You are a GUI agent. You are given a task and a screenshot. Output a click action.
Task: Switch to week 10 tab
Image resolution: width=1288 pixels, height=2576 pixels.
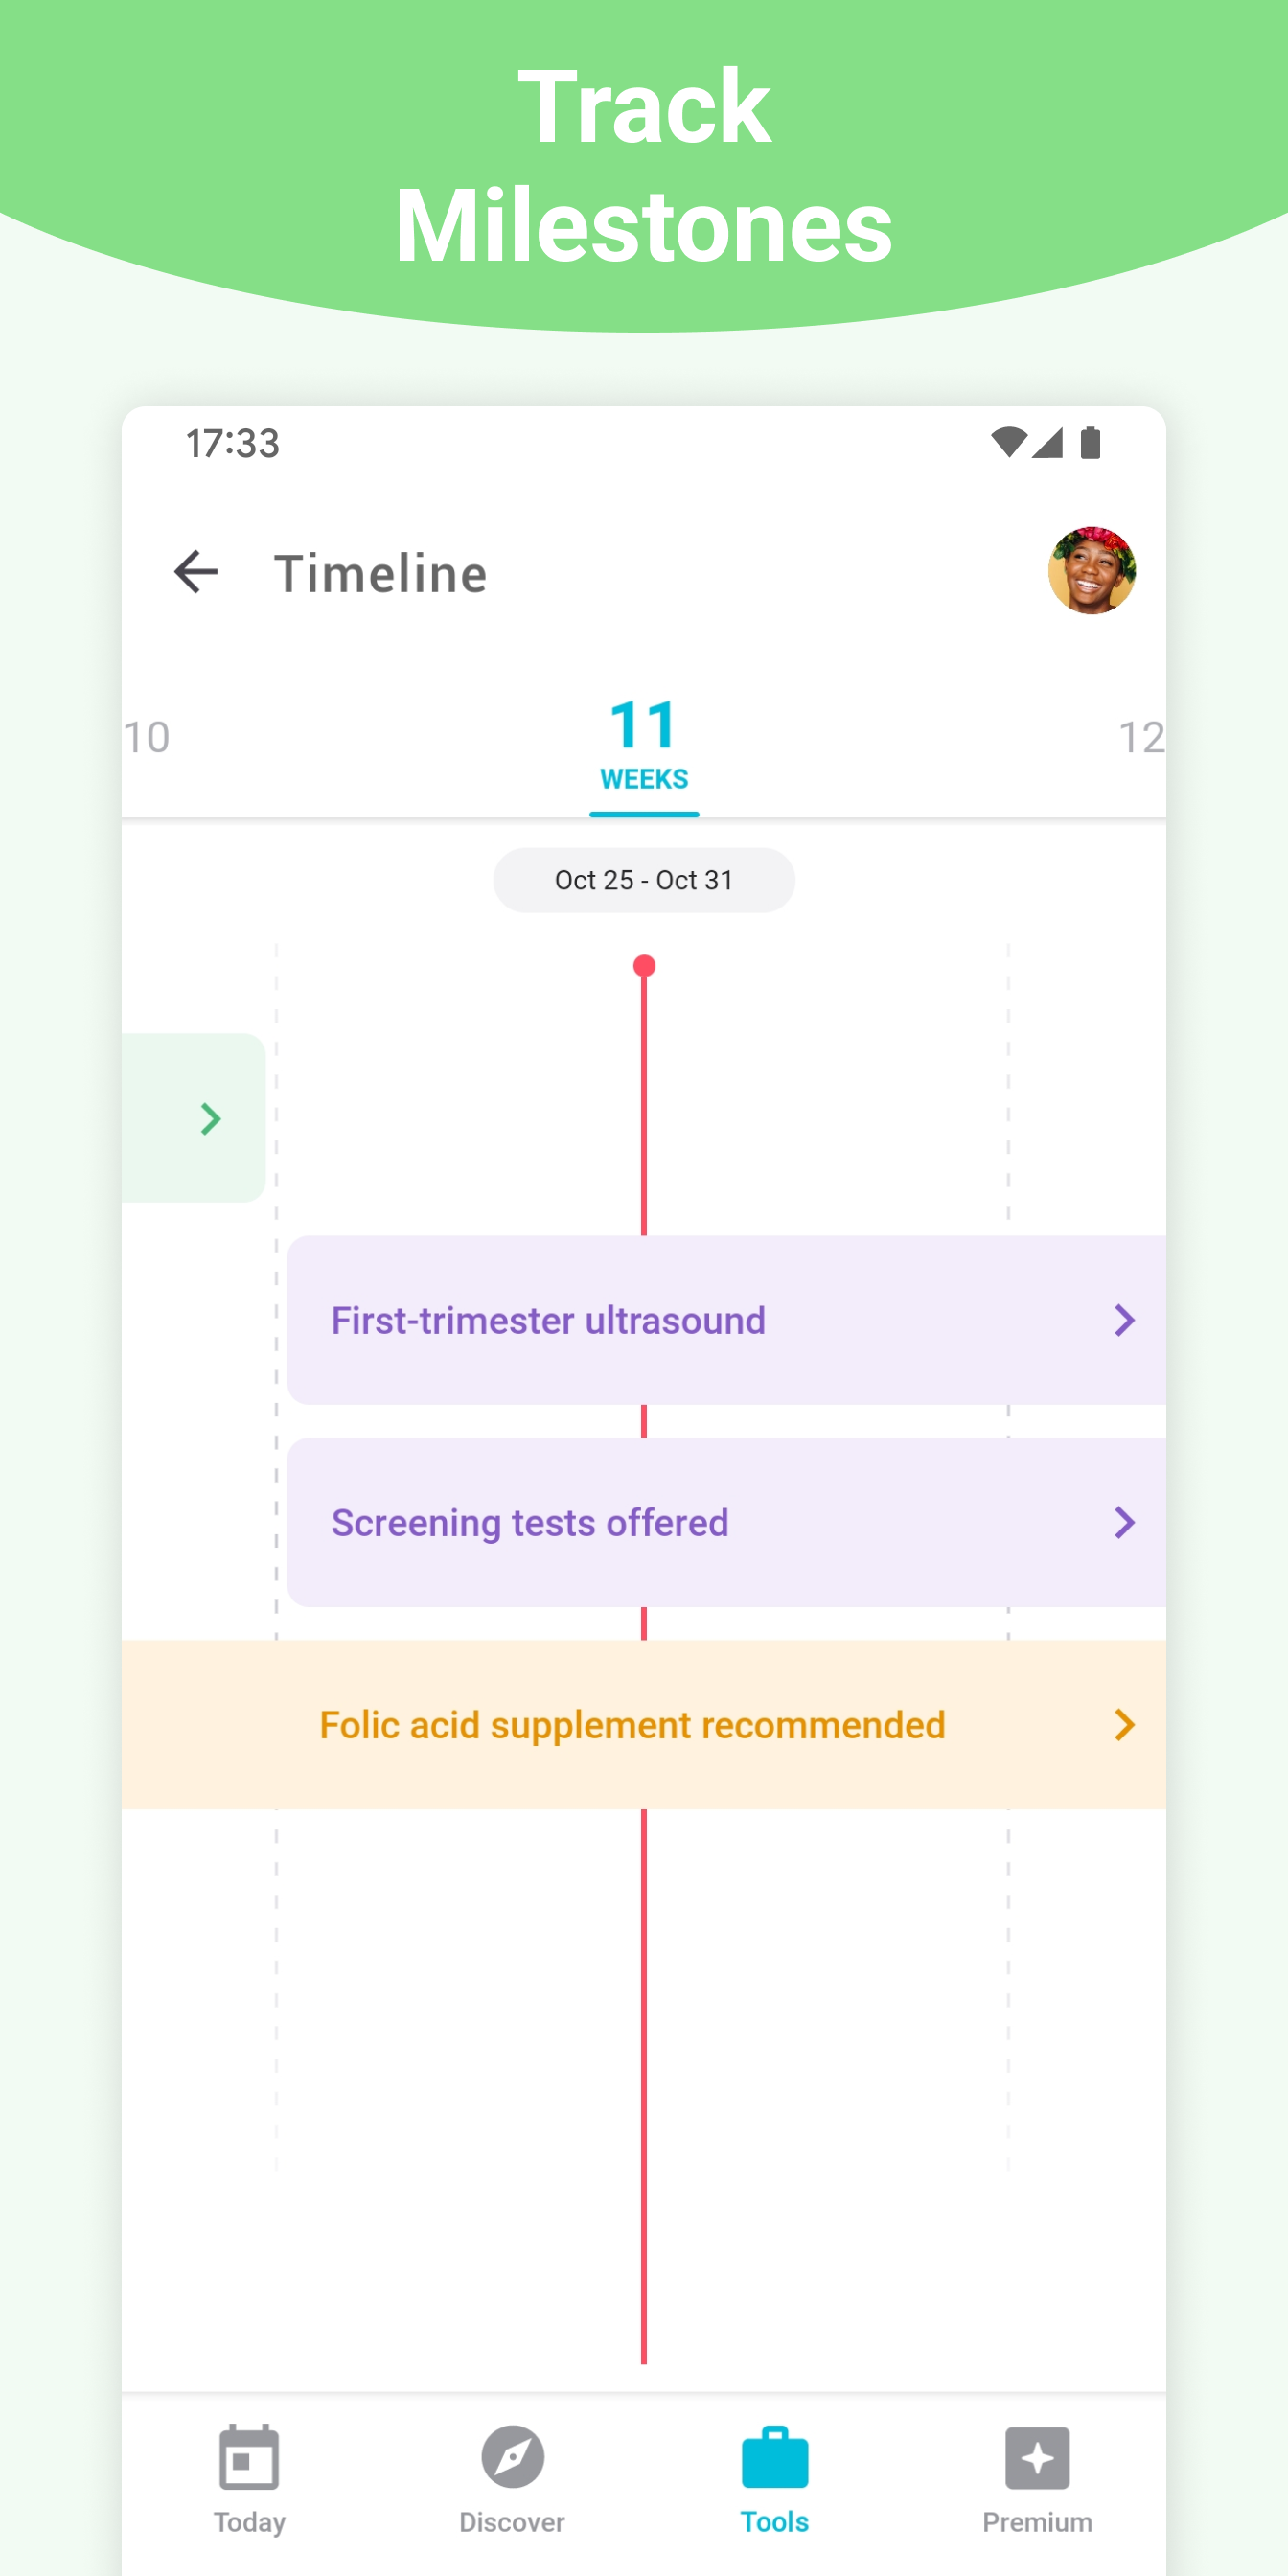tap(147, 738)
